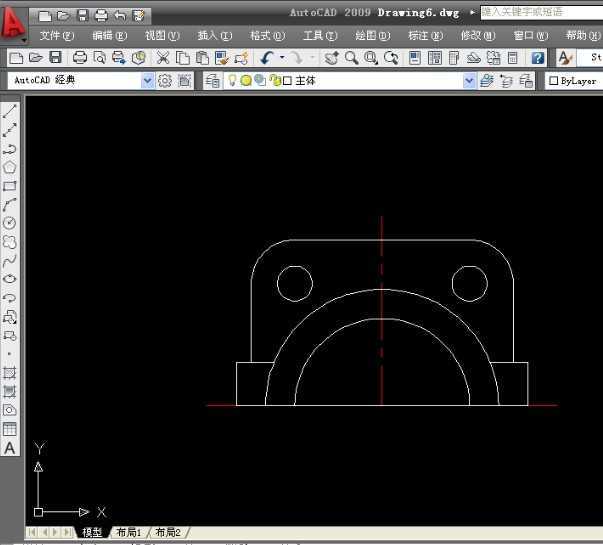Screen dimensions: 603x545
Task: Select the Arc tool
Action: tap(10, 205)
